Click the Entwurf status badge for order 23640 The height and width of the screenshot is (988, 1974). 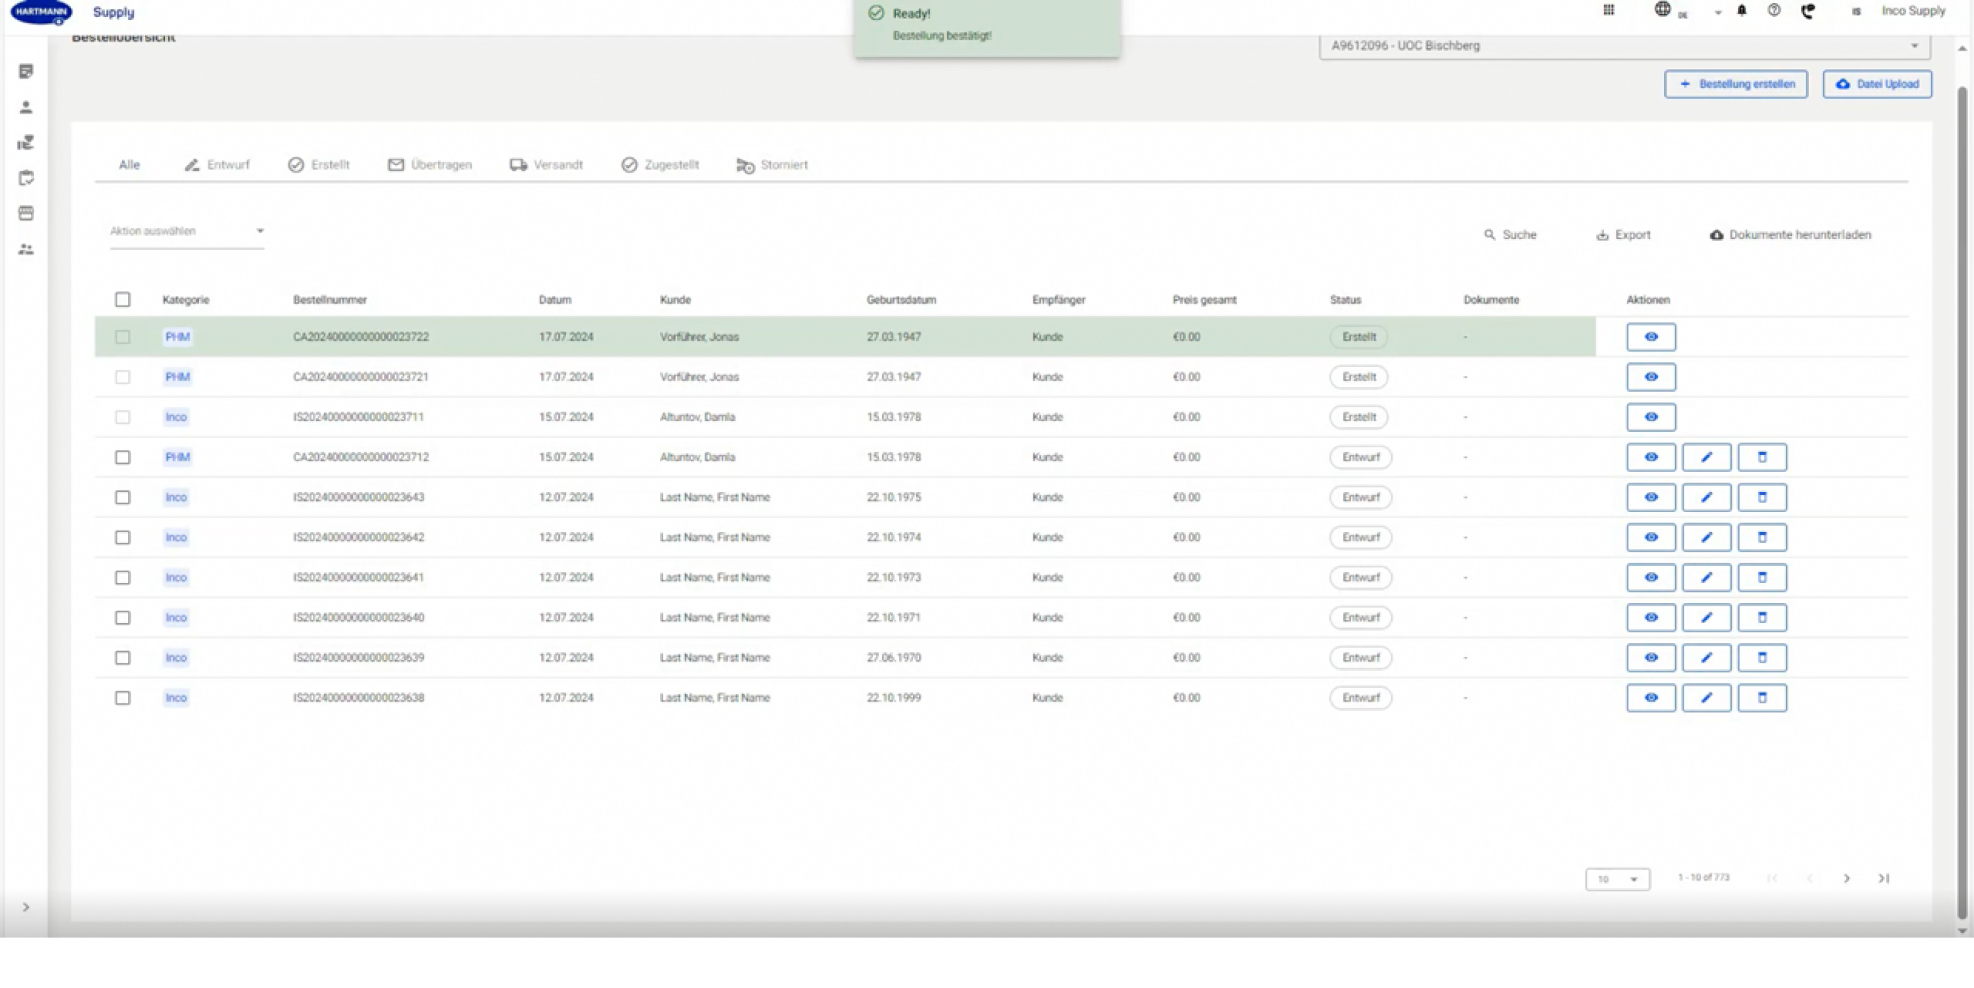[x=1360, y=617]
